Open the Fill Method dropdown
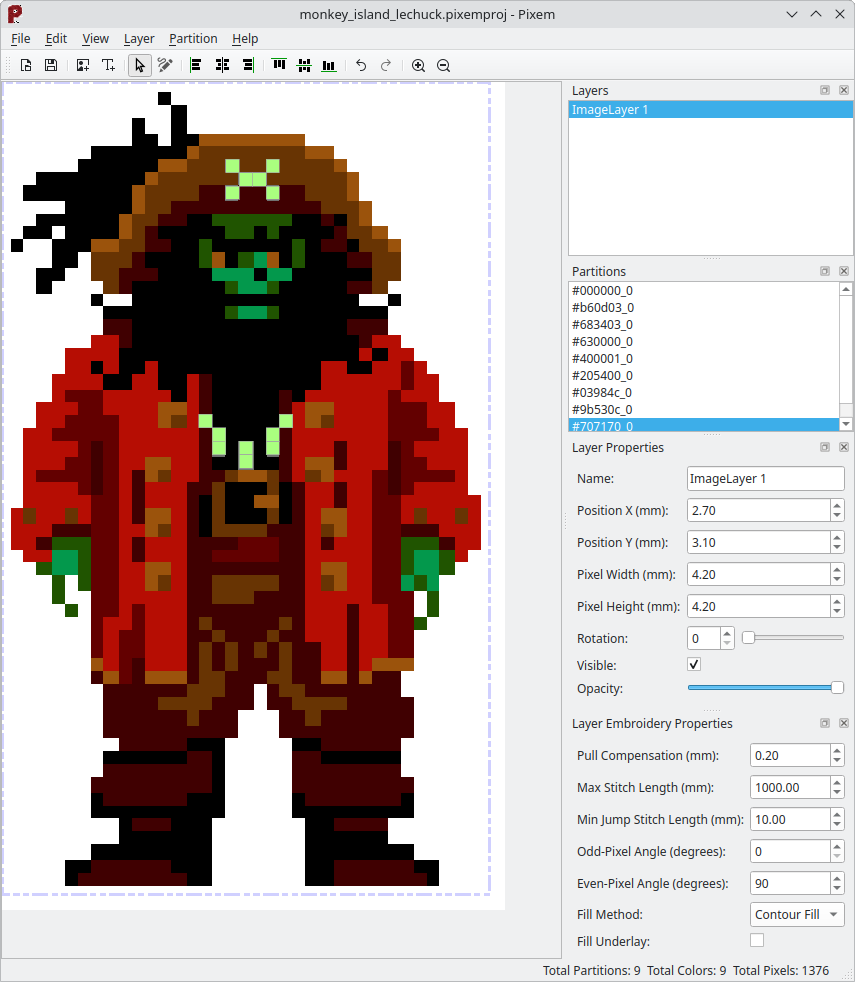The width and height of the screenshot is (855, 982). click(x=797, y=914)
